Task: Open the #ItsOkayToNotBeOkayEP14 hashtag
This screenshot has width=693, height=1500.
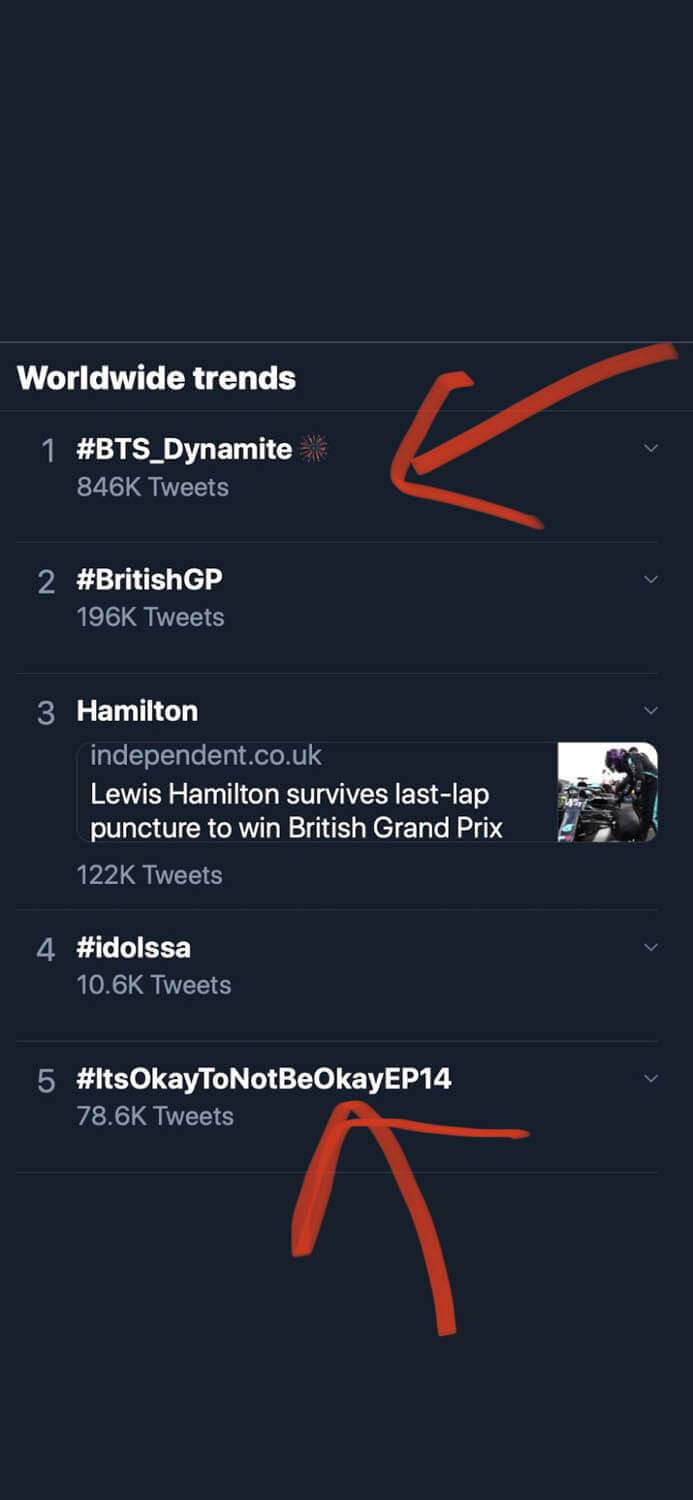Action: coord(264,1078)
